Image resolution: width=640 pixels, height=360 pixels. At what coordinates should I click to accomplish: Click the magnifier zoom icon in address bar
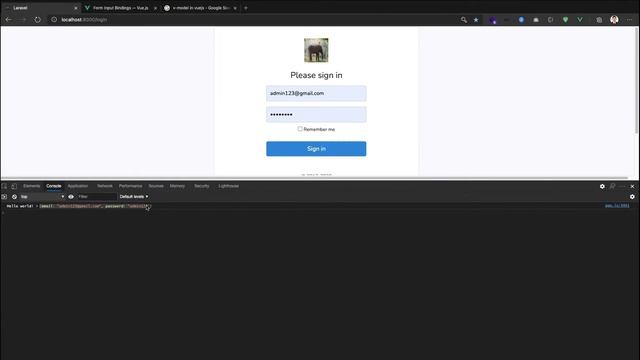[x=464, y=20]
